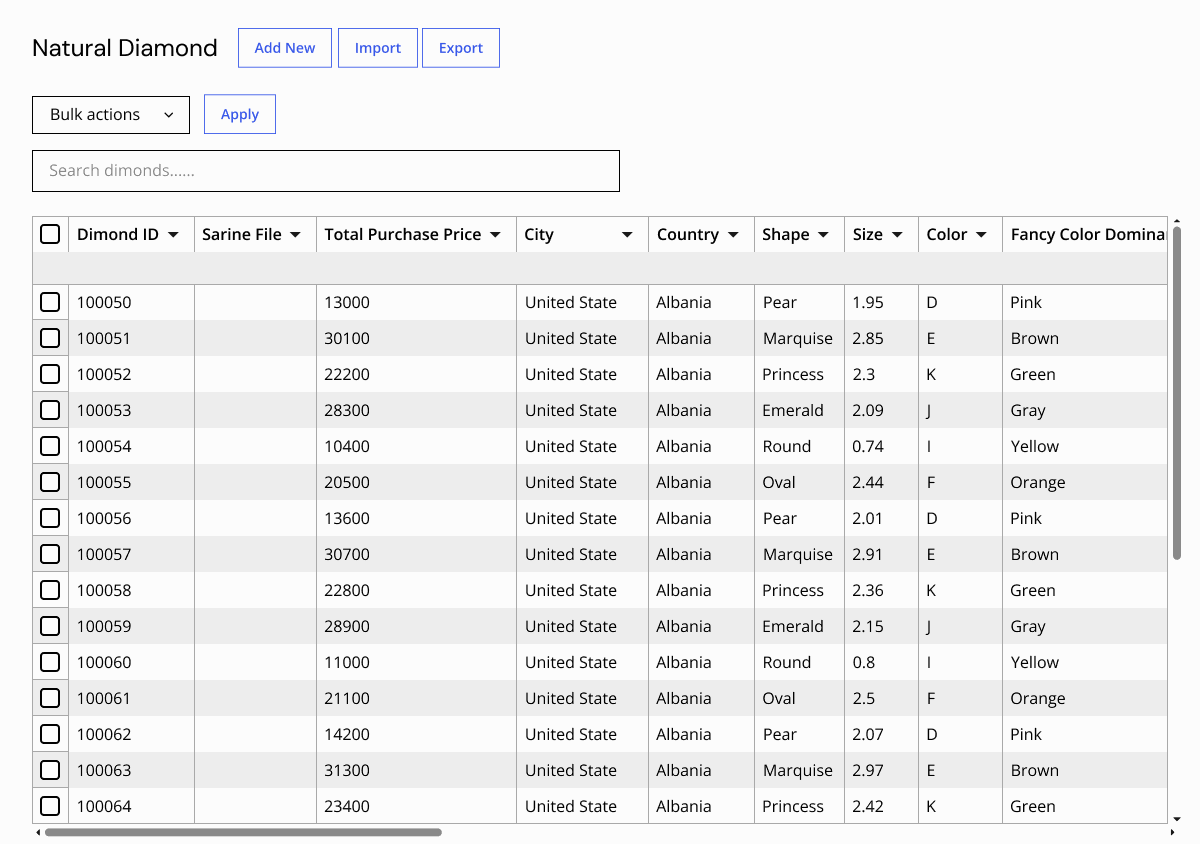Image resolution: width=1200 pixels, height=844 pixels.
Task: Check the box for diamond 100050
Action: click(x=50, y=302)
